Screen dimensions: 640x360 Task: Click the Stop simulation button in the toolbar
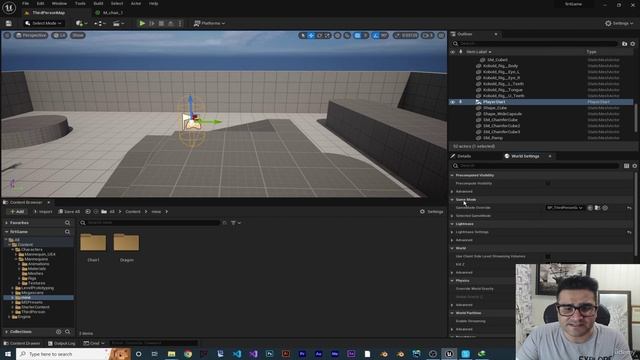pyautogui.click(x=161, y=23)
